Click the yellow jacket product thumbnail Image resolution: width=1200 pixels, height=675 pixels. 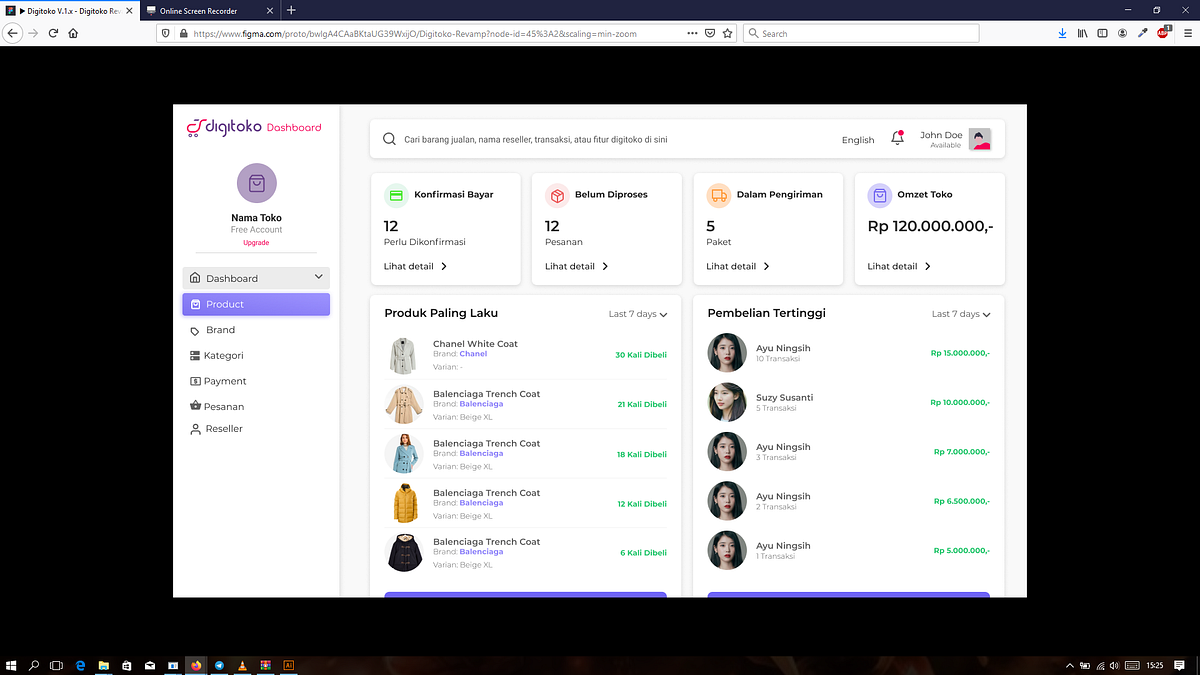tap(404, 503)
